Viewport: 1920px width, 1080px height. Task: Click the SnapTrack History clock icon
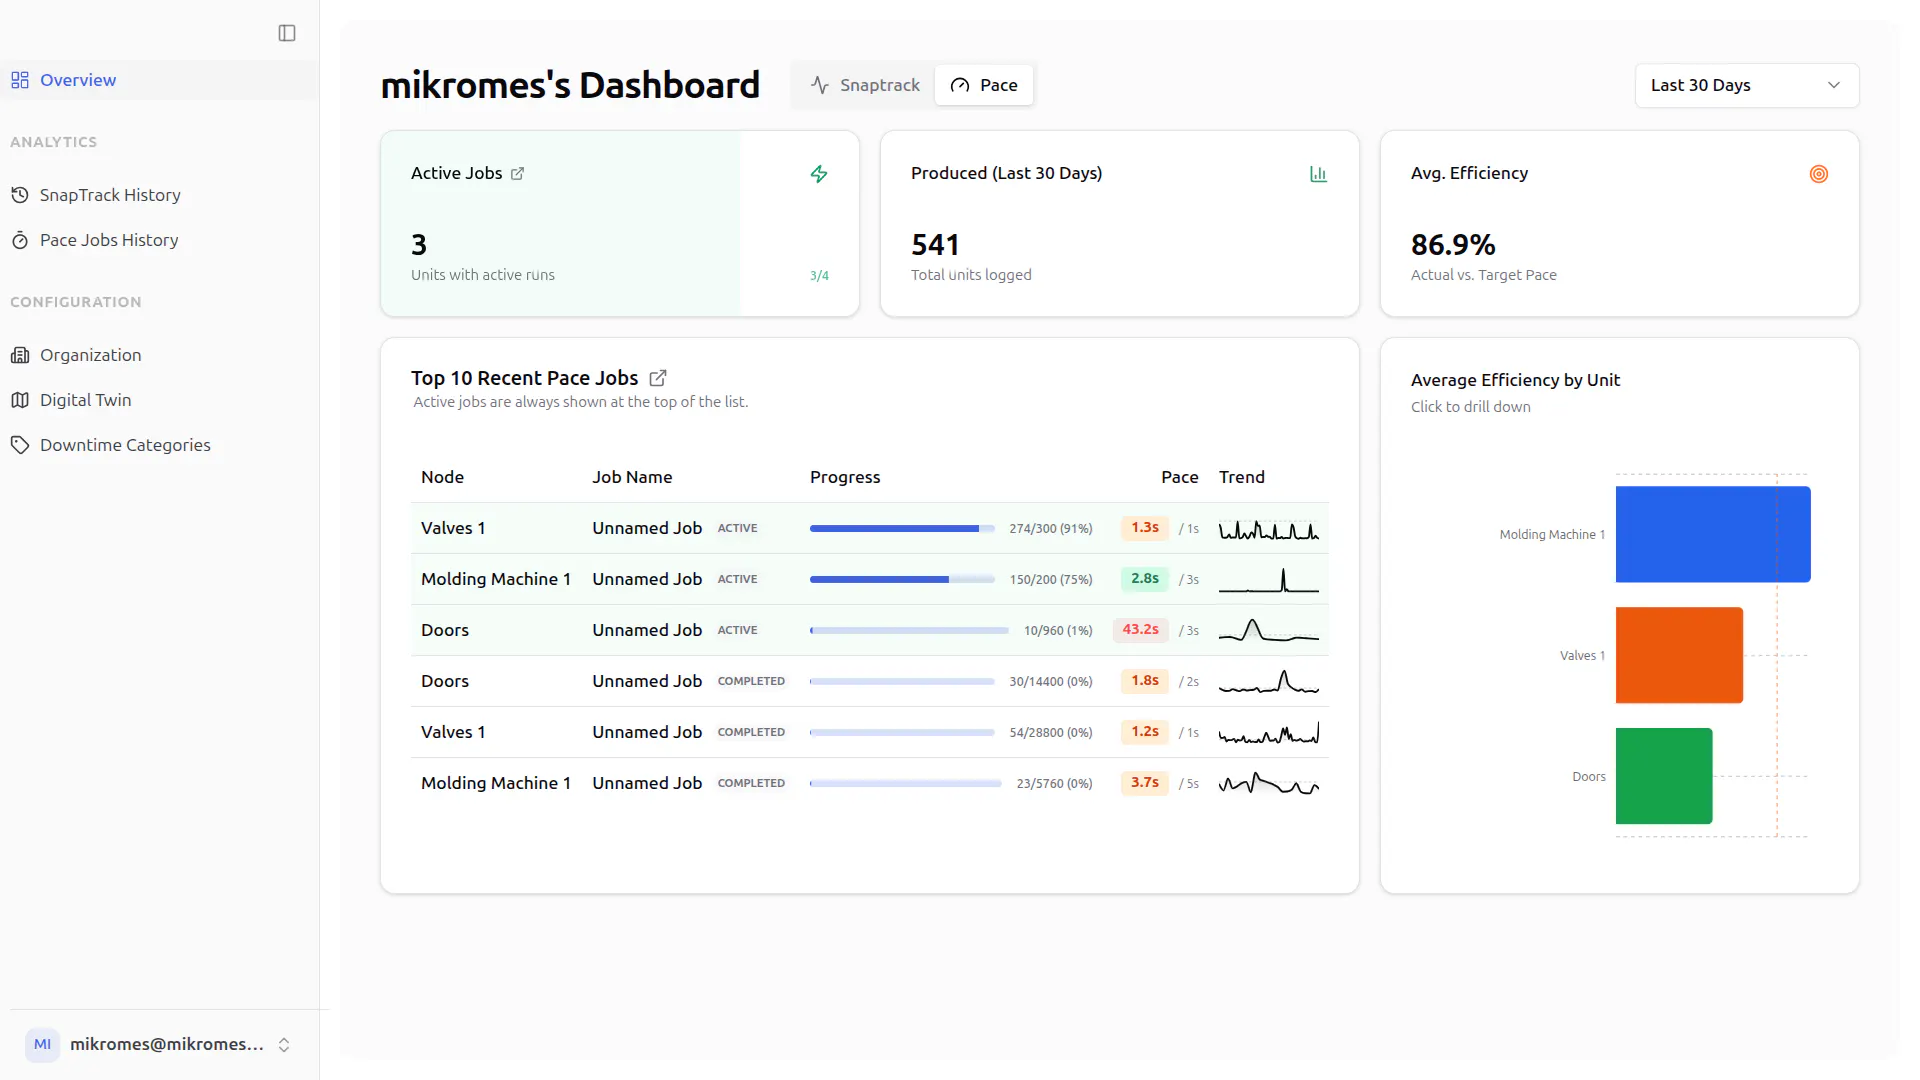(20, 195)
